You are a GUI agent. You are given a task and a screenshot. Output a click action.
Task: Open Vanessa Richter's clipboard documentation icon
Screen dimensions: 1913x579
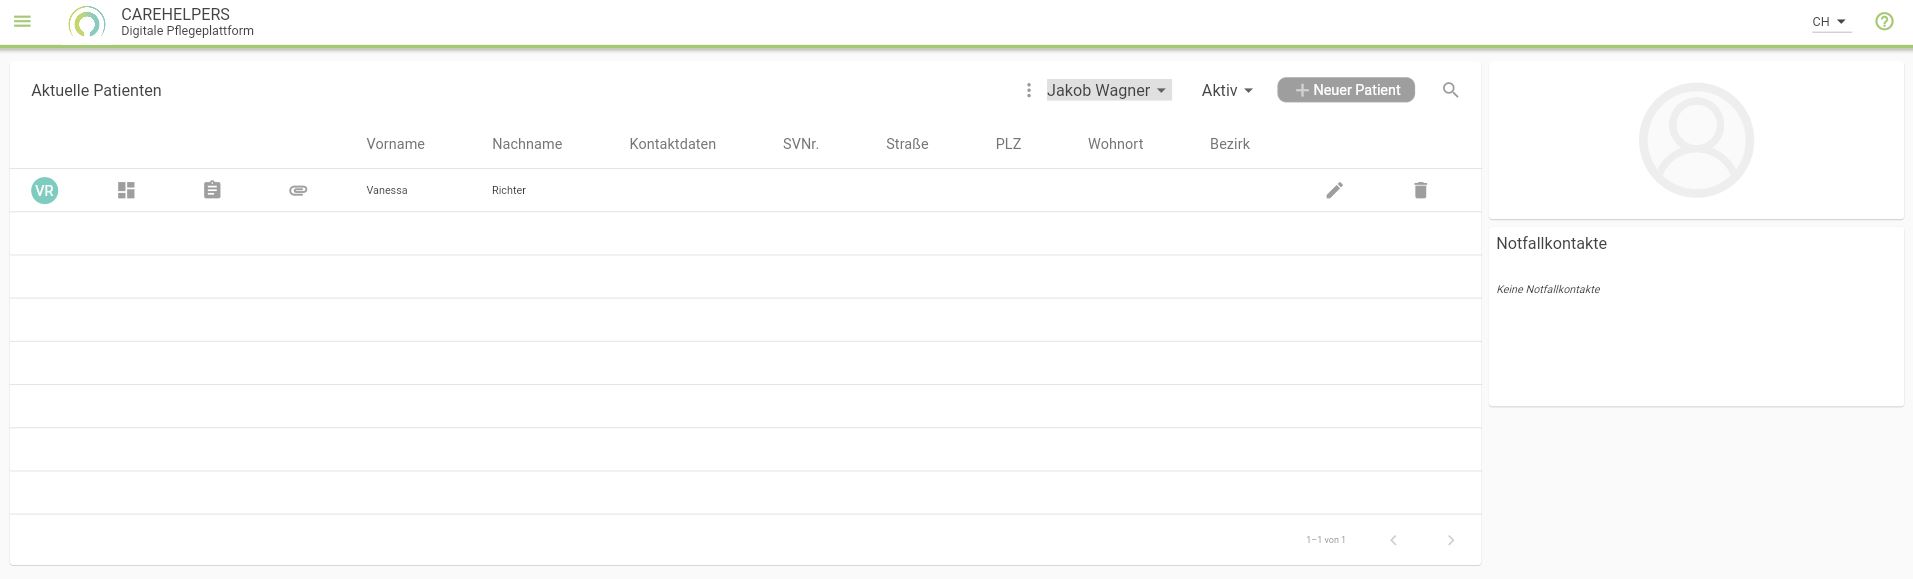pyautogui.click(x=212, y=190)
